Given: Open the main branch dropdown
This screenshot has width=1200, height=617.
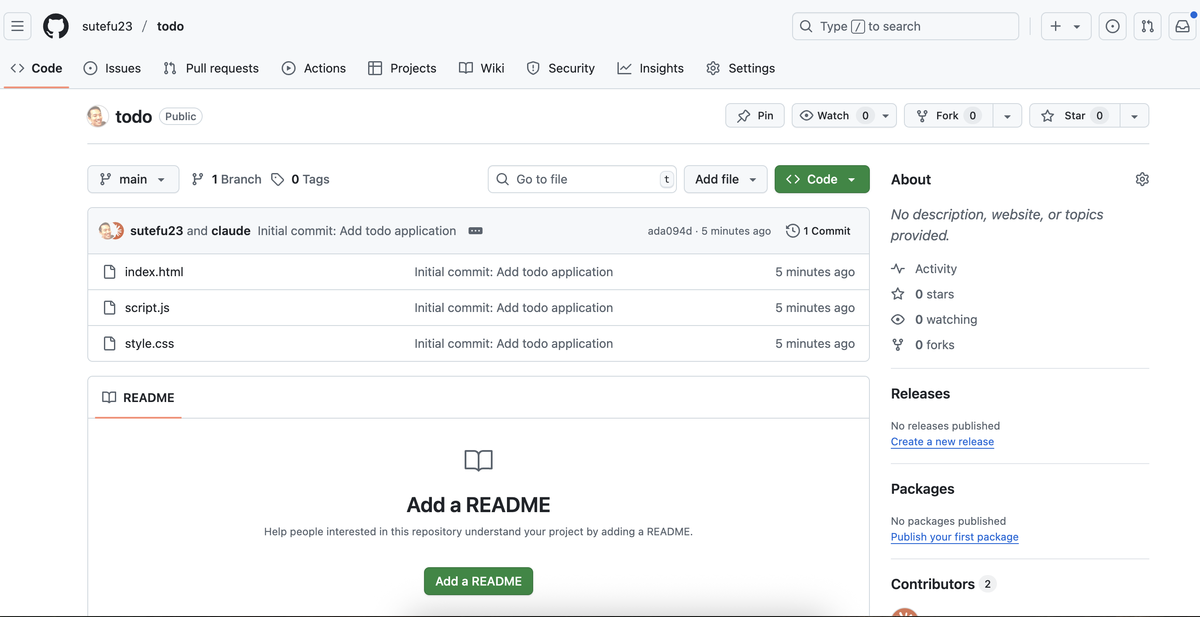Looking at the screenshot, I should [x=133, y=179].
